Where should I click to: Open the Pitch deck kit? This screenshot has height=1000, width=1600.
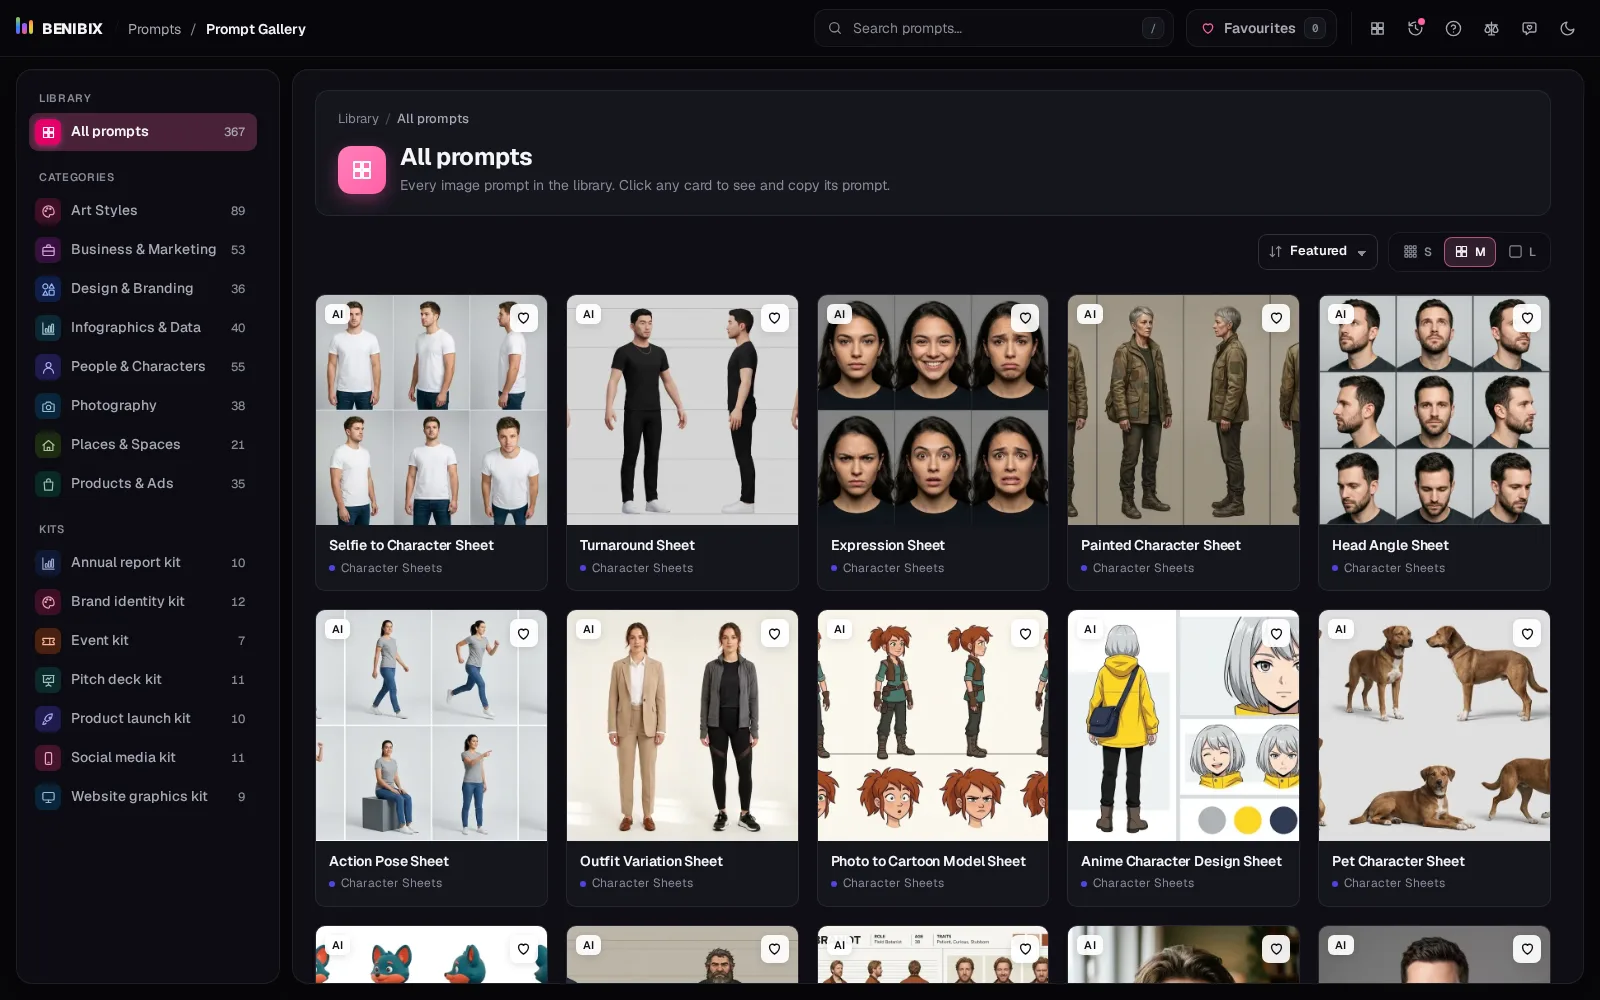click(143, 680)
